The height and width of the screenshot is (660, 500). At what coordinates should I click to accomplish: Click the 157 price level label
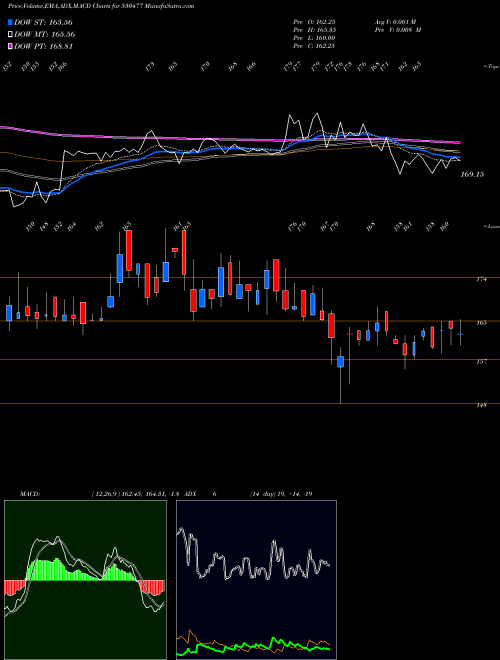[x=482, y=361]
